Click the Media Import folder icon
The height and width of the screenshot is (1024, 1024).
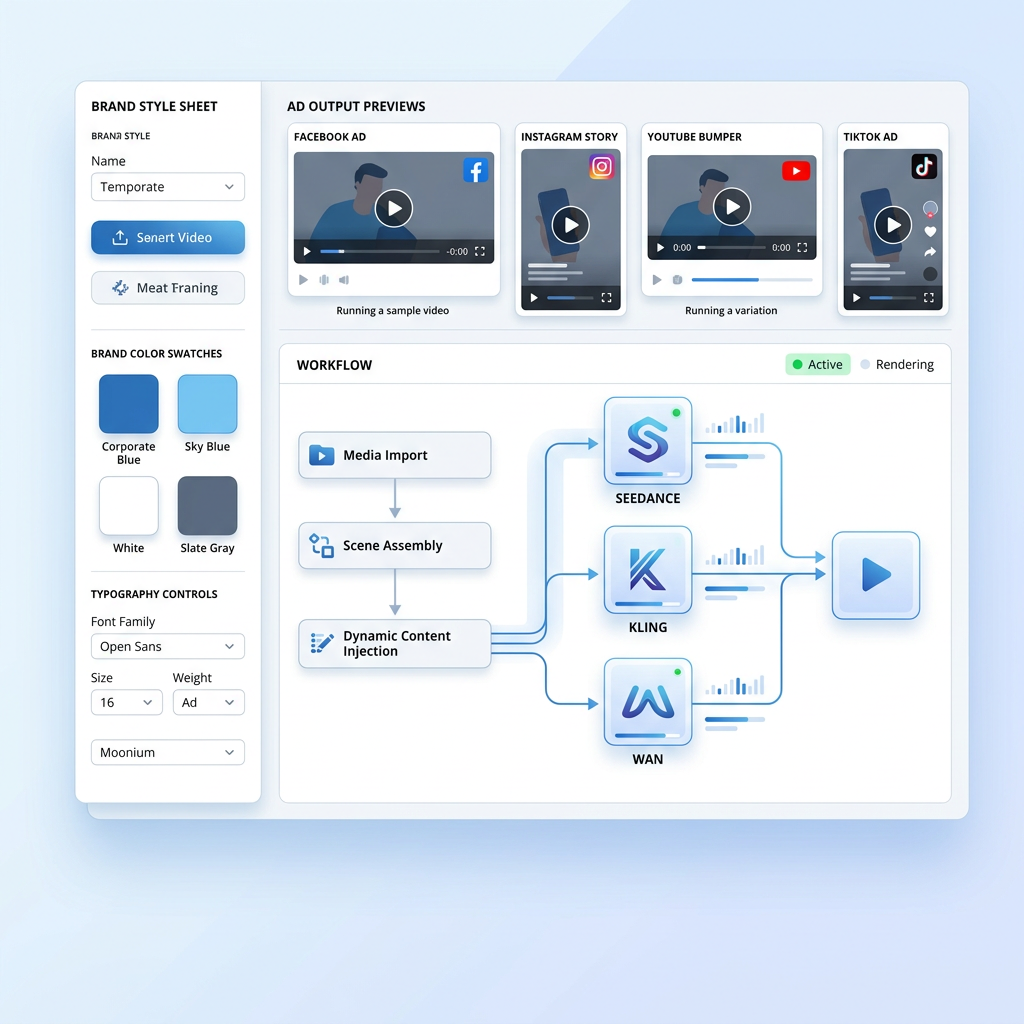(321, 455)
